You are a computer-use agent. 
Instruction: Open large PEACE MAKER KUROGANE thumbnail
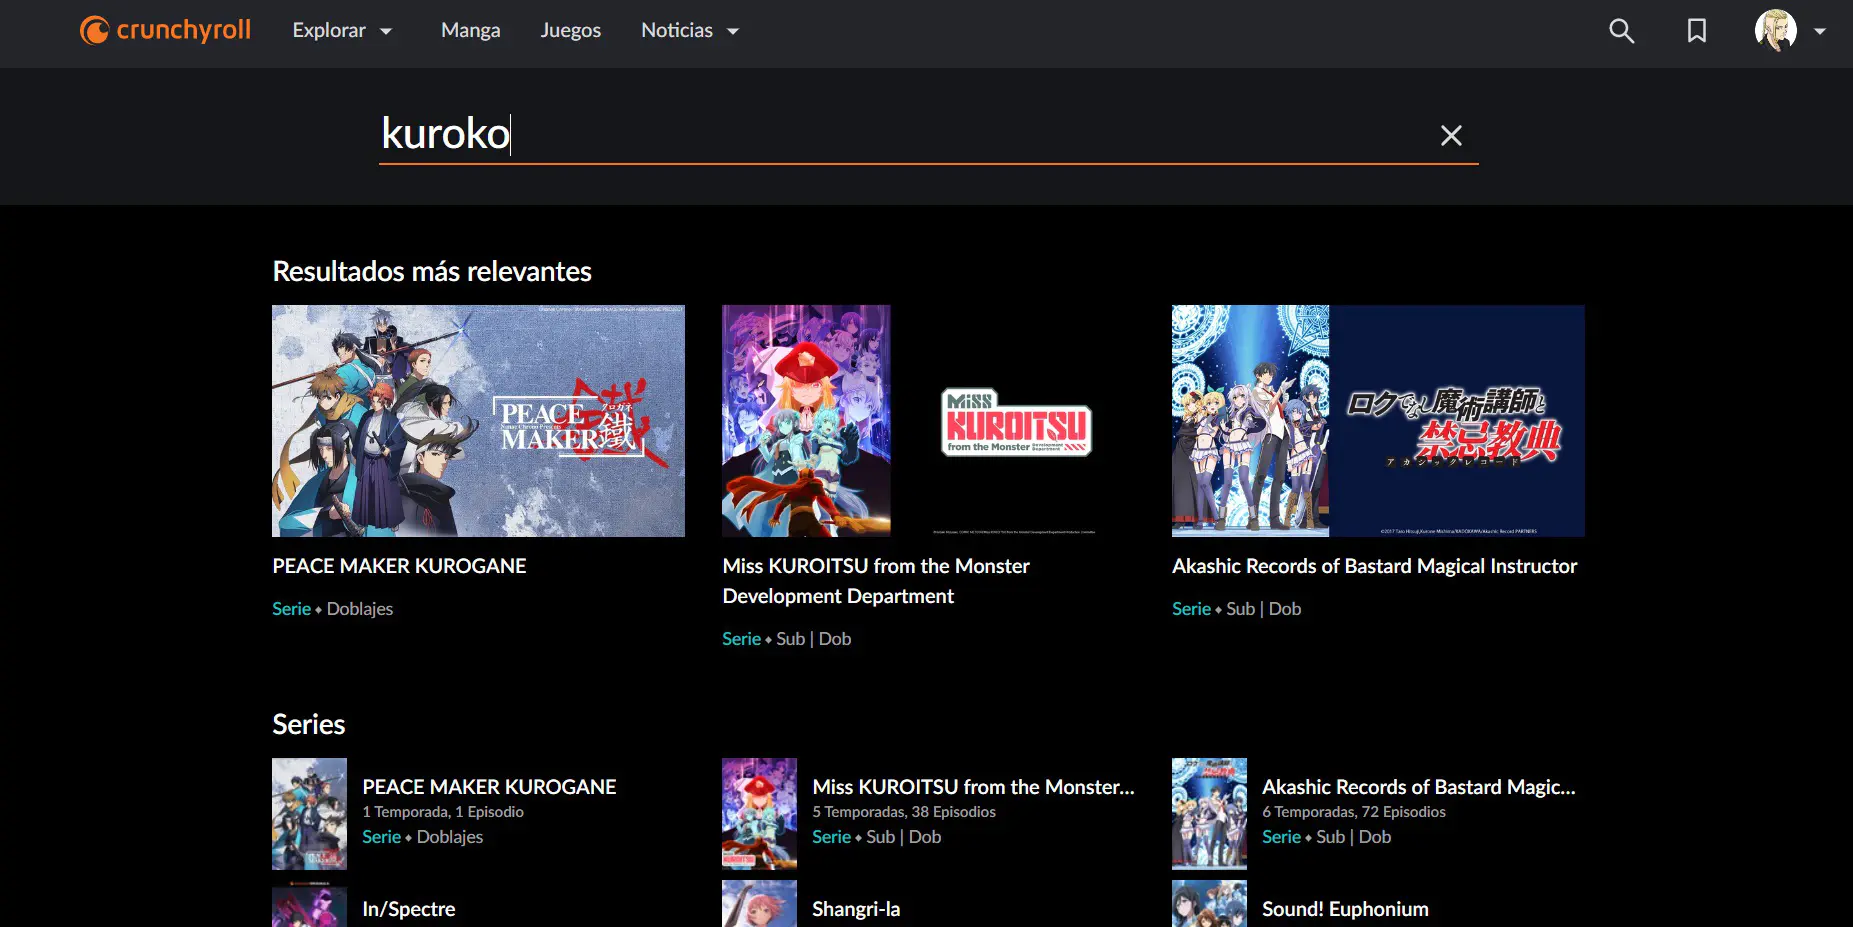coord(478,421)
